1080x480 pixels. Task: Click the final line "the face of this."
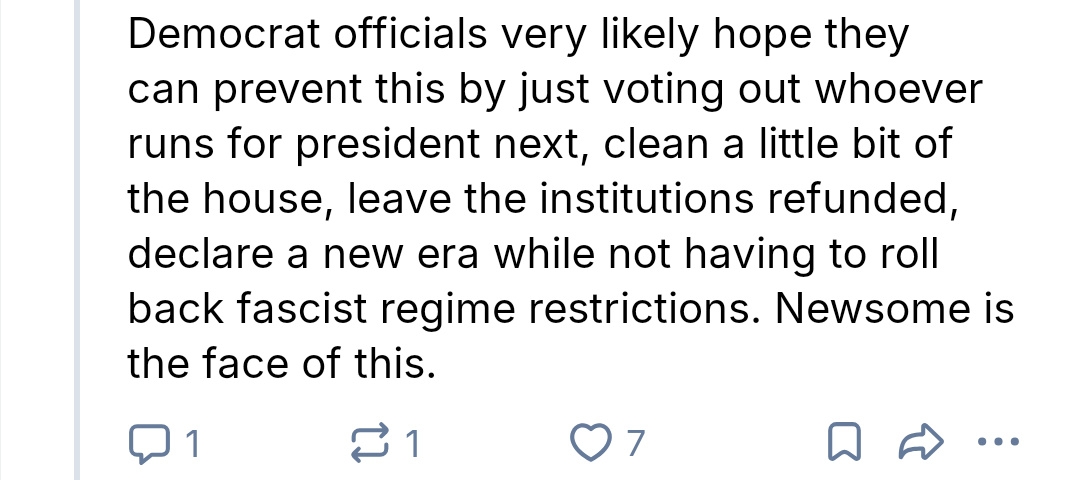click(282, 363)
